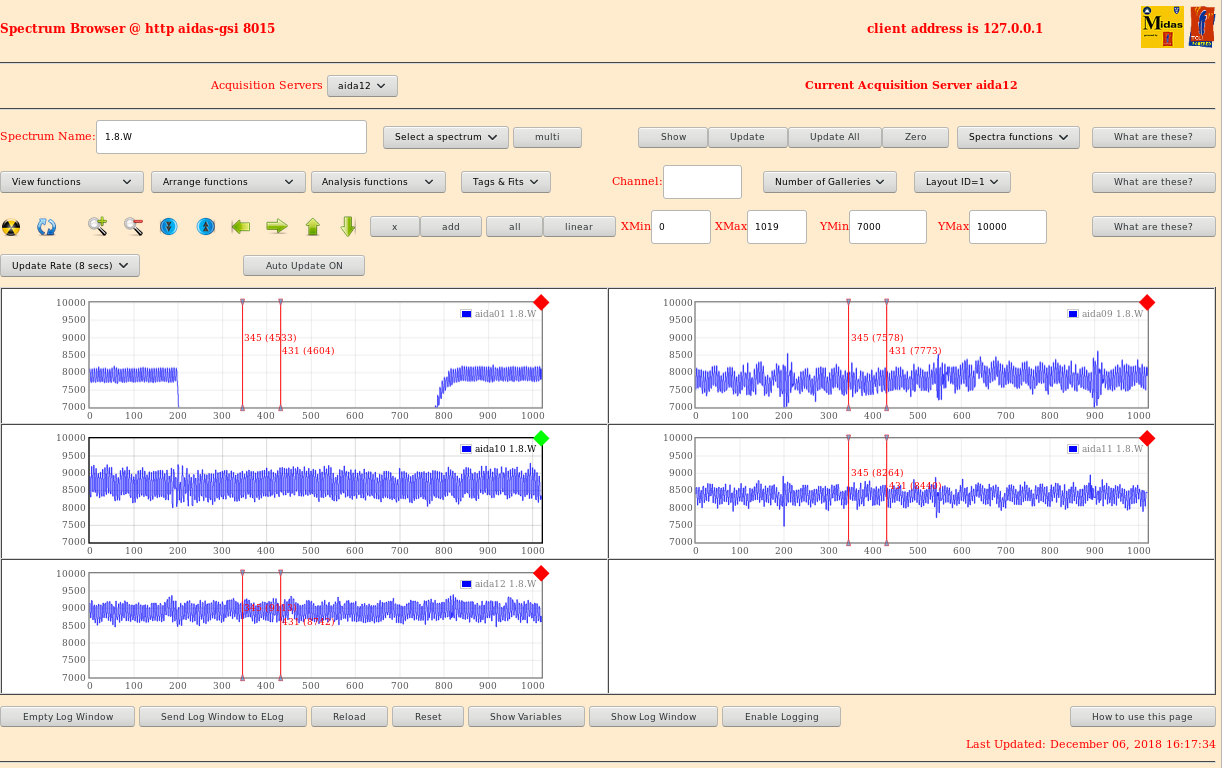Click the radiation hazard icon
The height and width of the screenshot is (768, 1222).
(x=11, y=227)
